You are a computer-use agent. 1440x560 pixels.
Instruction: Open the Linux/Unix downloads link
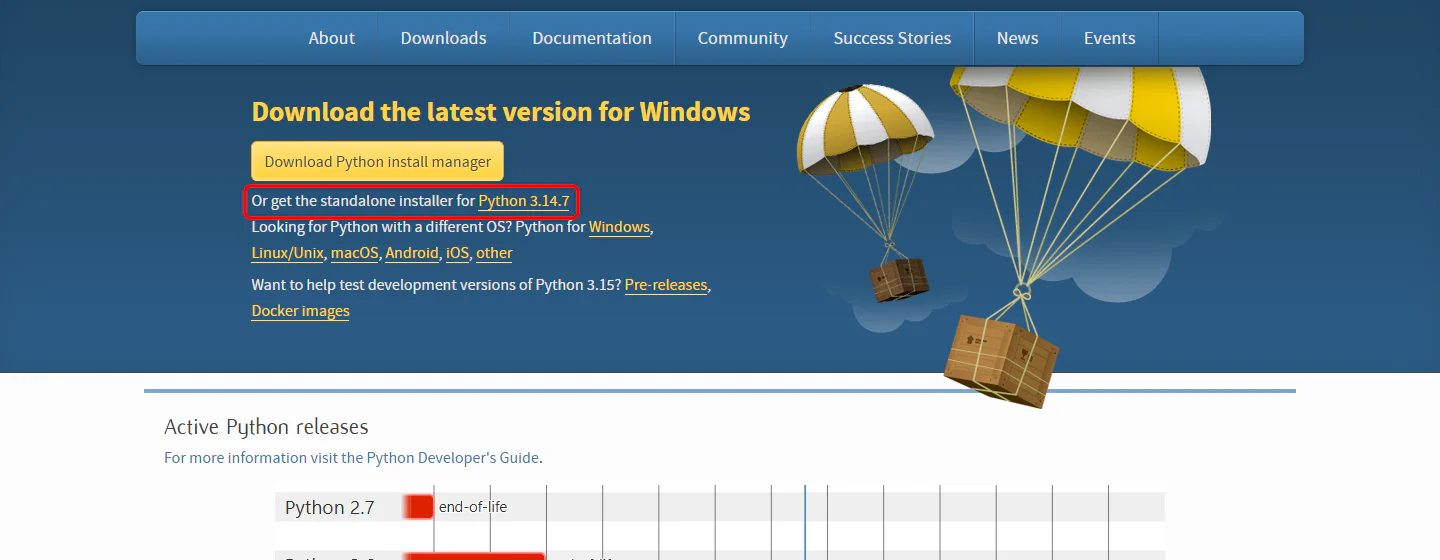coord(288,253)
